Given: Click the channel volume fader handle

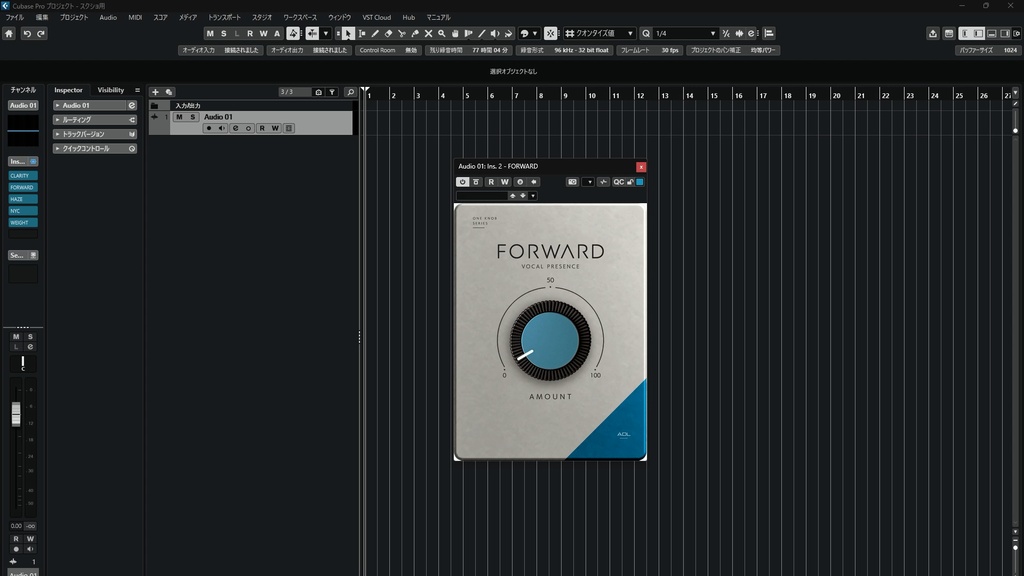Looking at the screenshot, I should click(x=16, y=414).
